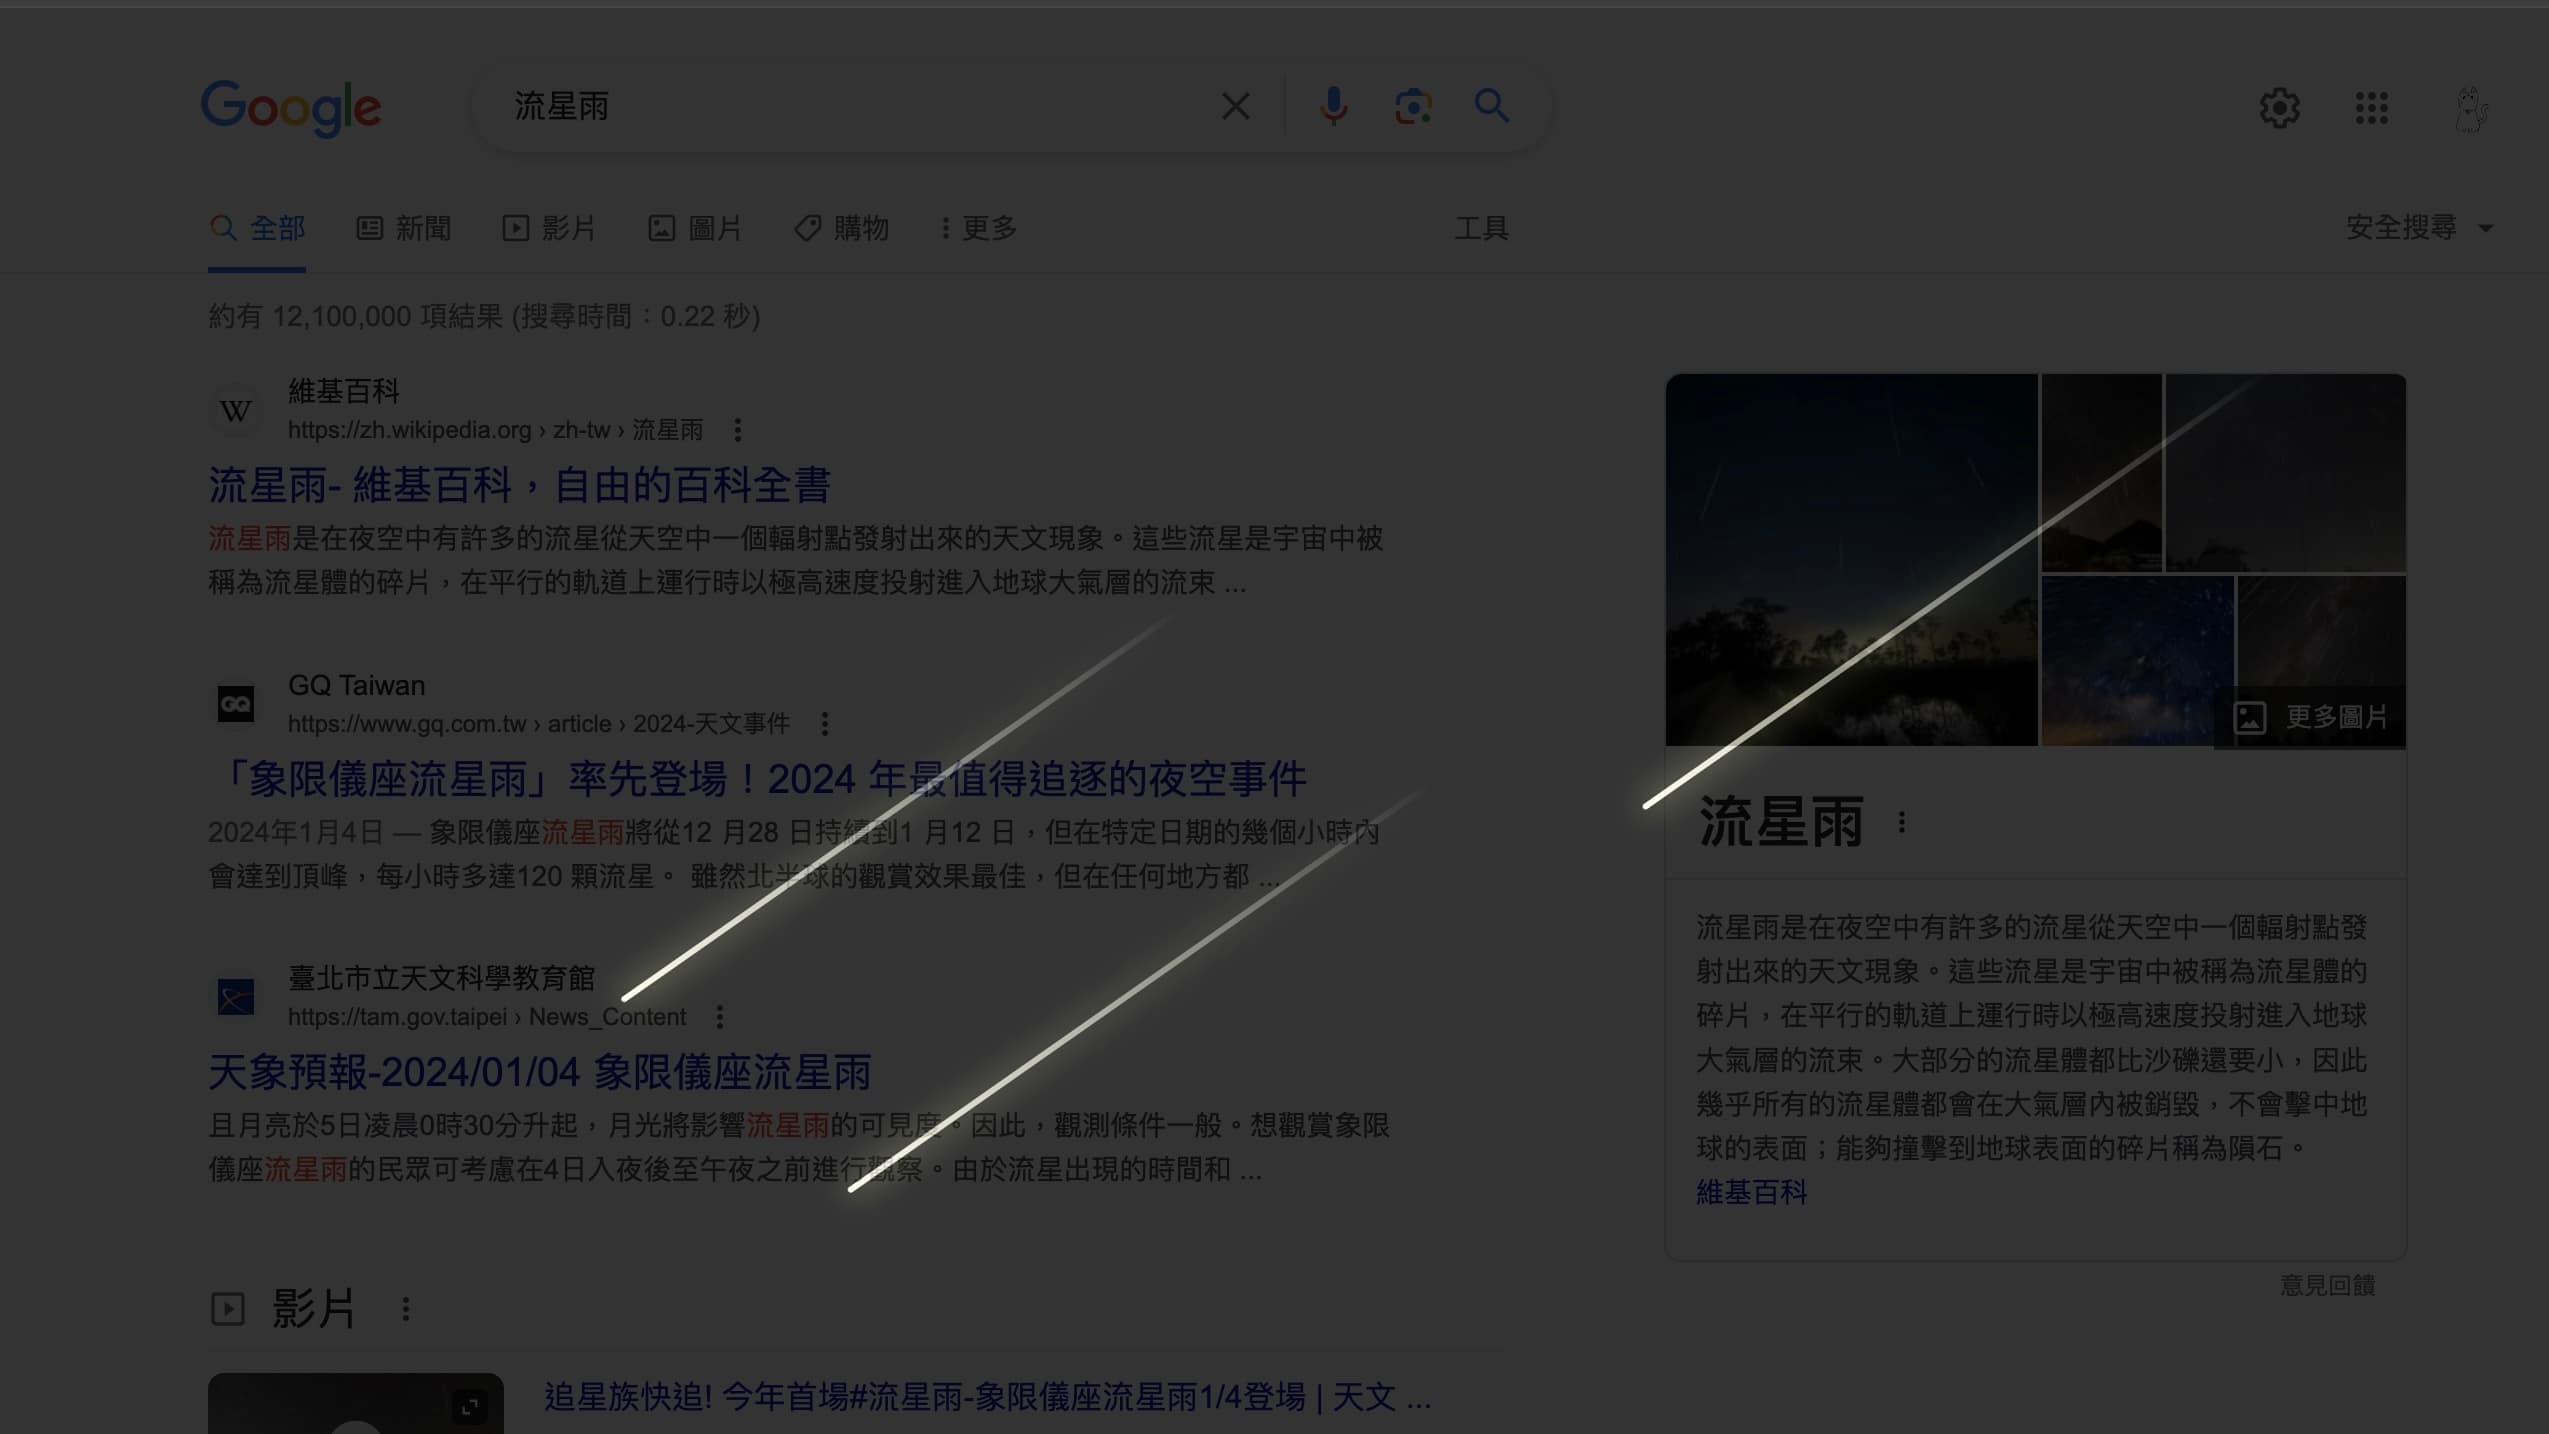This screenshot has width=2549, height=1434.
Task: Open options menu for tam.gov.taipei result
Action: point(720,1017)
